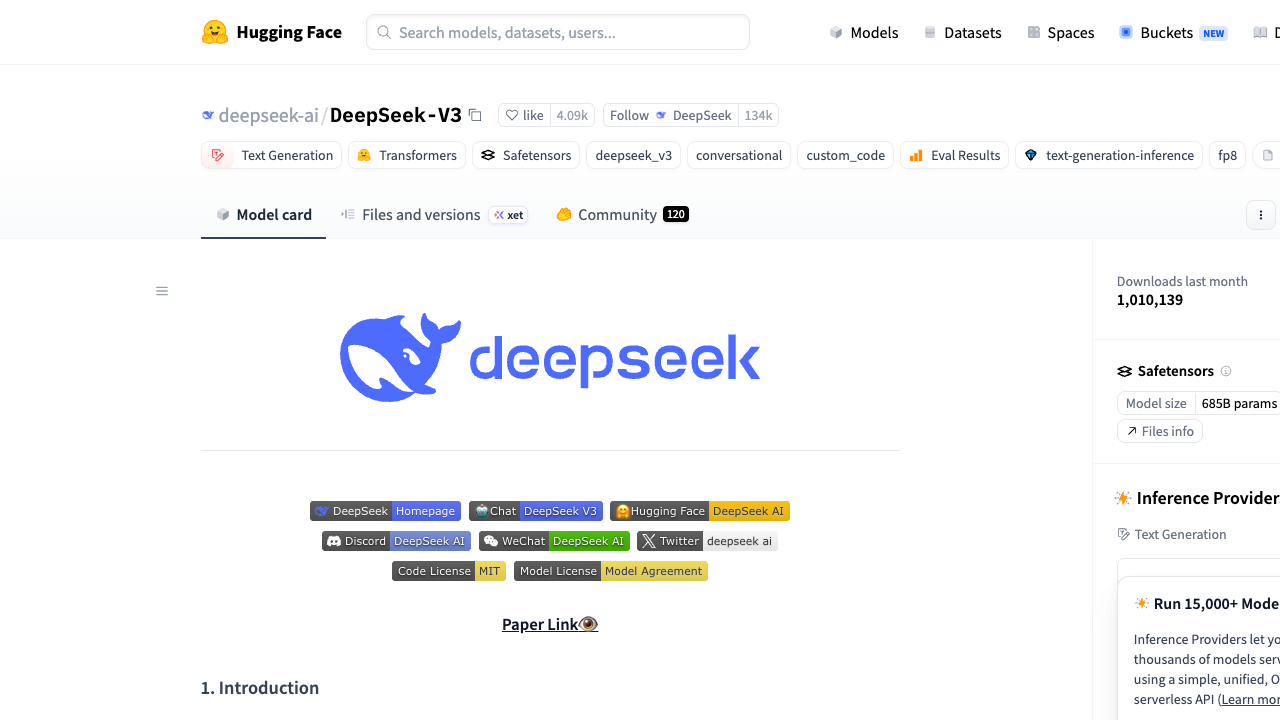Viewport: 1280px width, 720px height.
Task: Click the Hugging Face emoji logo
Action: [214, 32]
